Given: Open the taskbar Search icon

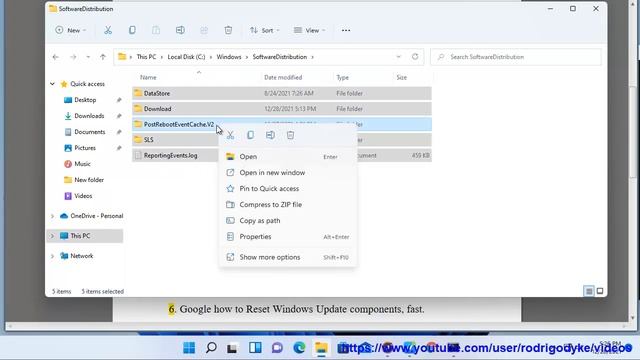Looking at the screenshot, I should [x=211, y=348].
